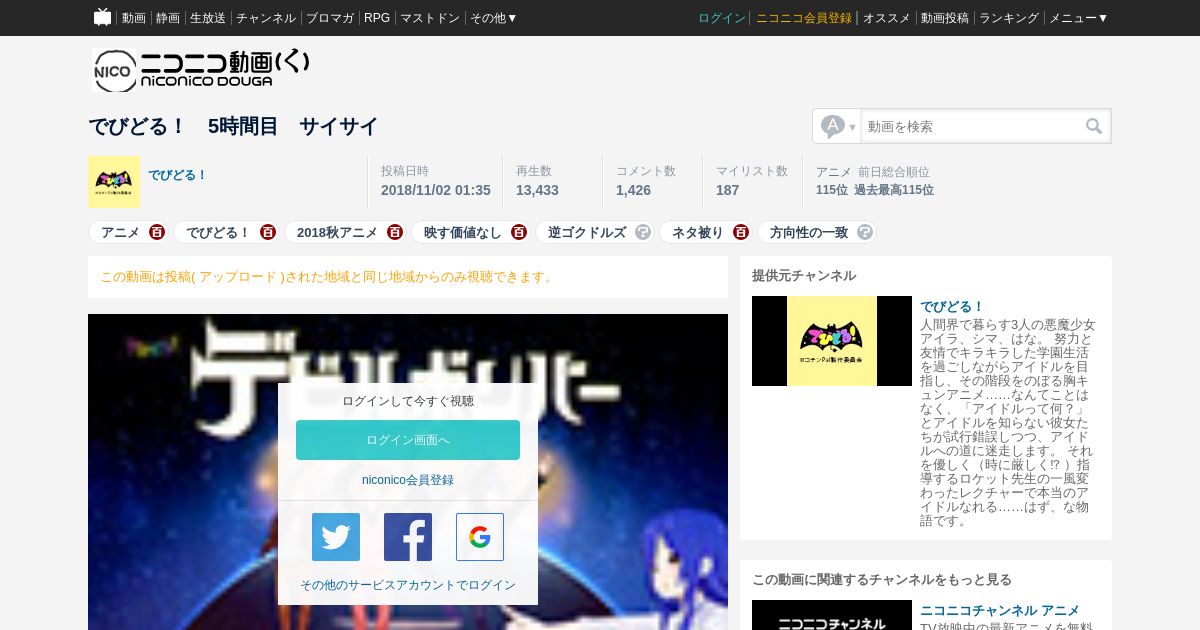Click the でびどる！ uploader avatar icon
Screen dimensions: 1200x630
click(x=114, y=182)
